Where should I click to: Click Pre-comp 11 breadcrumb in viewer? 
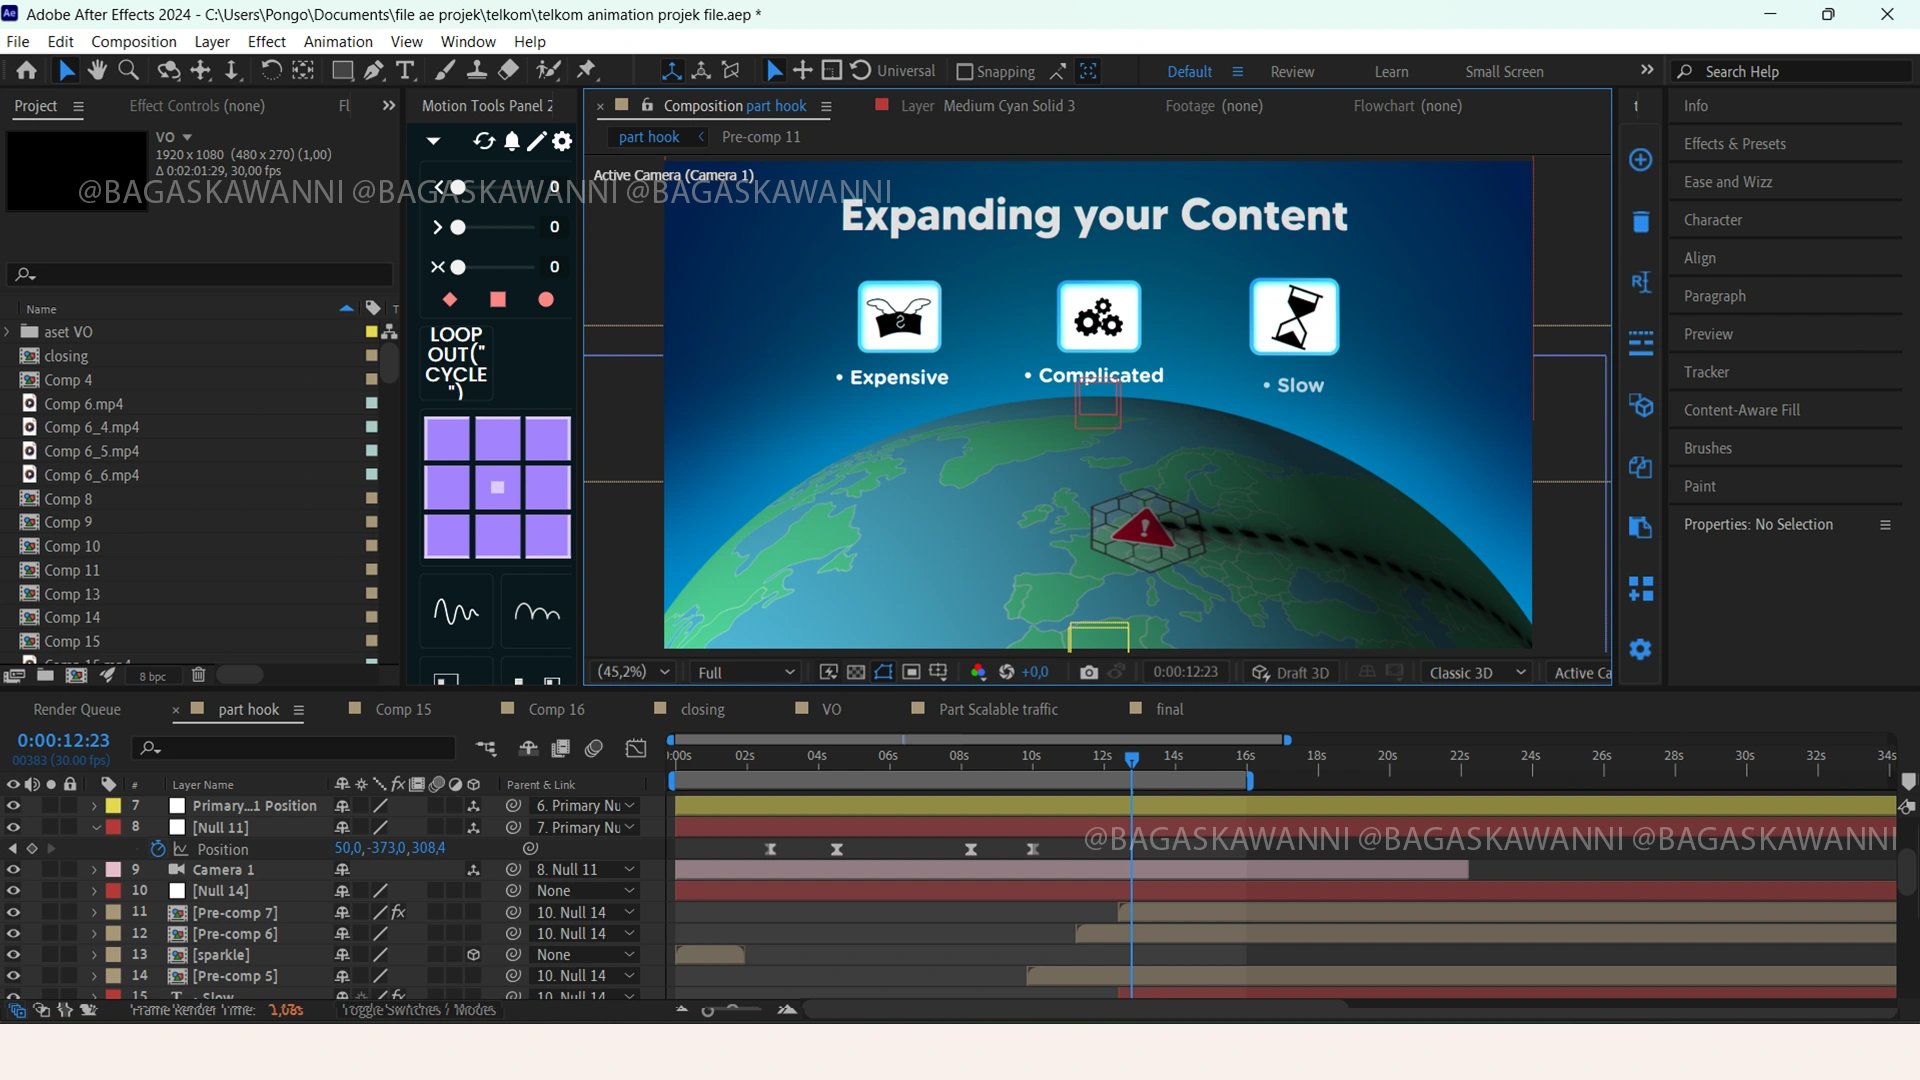click(x=761, y=137)
